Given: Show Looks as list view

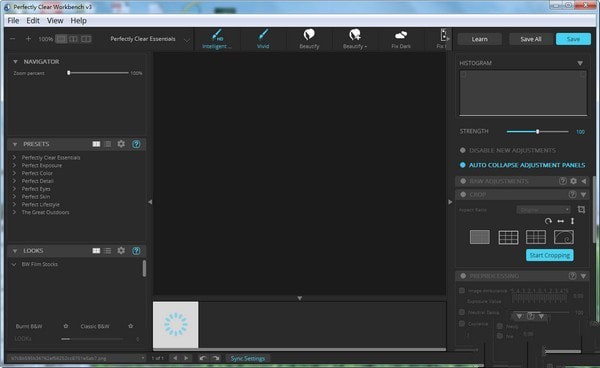Looking at the screenshot, I should 108,251.
